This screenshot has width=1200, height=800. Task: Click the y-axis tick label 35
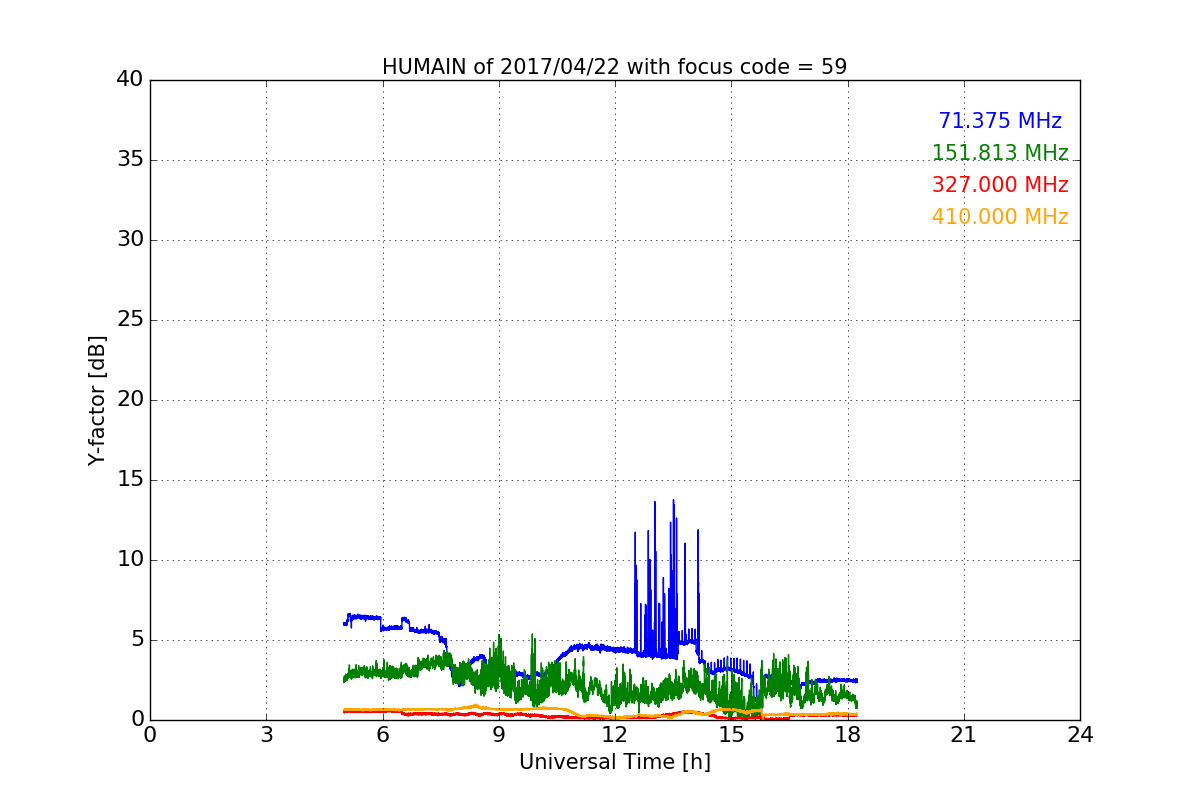coord(130,160)
